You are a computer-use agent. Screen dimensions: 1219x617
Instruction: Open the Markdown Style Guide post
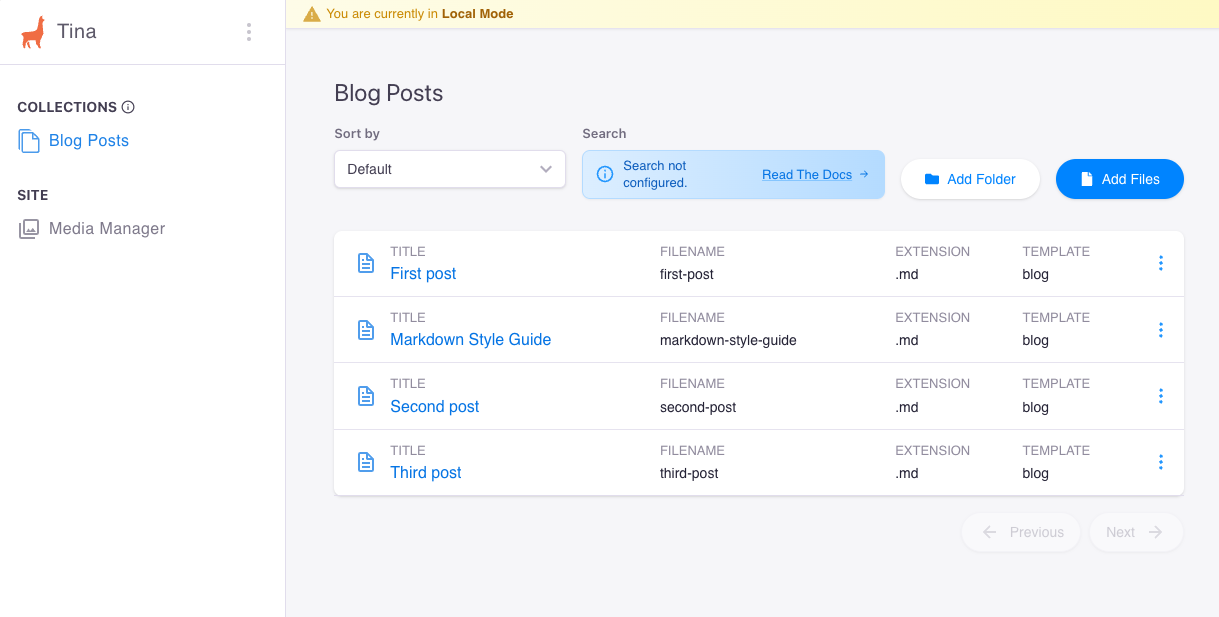(470, 340)
